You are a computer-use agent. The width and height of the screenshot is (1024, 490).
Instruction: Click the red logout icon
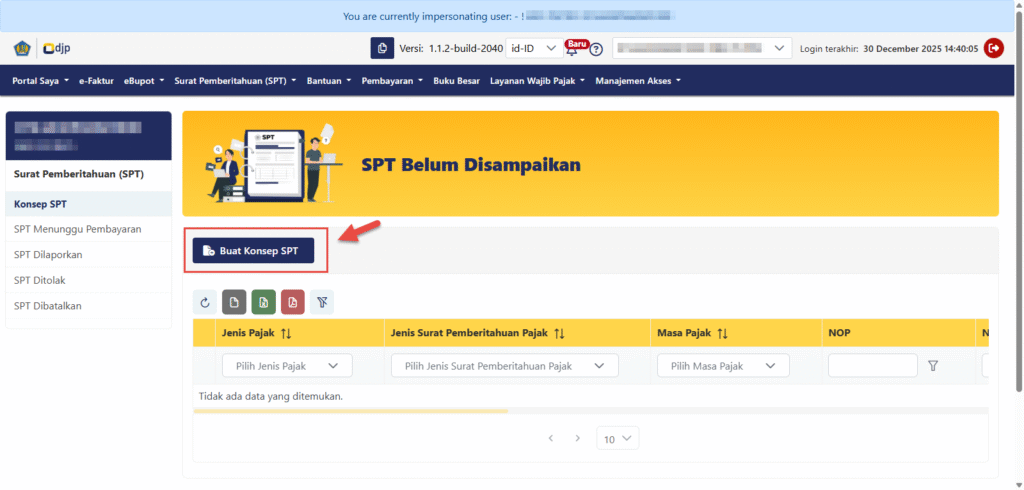pyautogui.click(x=993, y=48)
